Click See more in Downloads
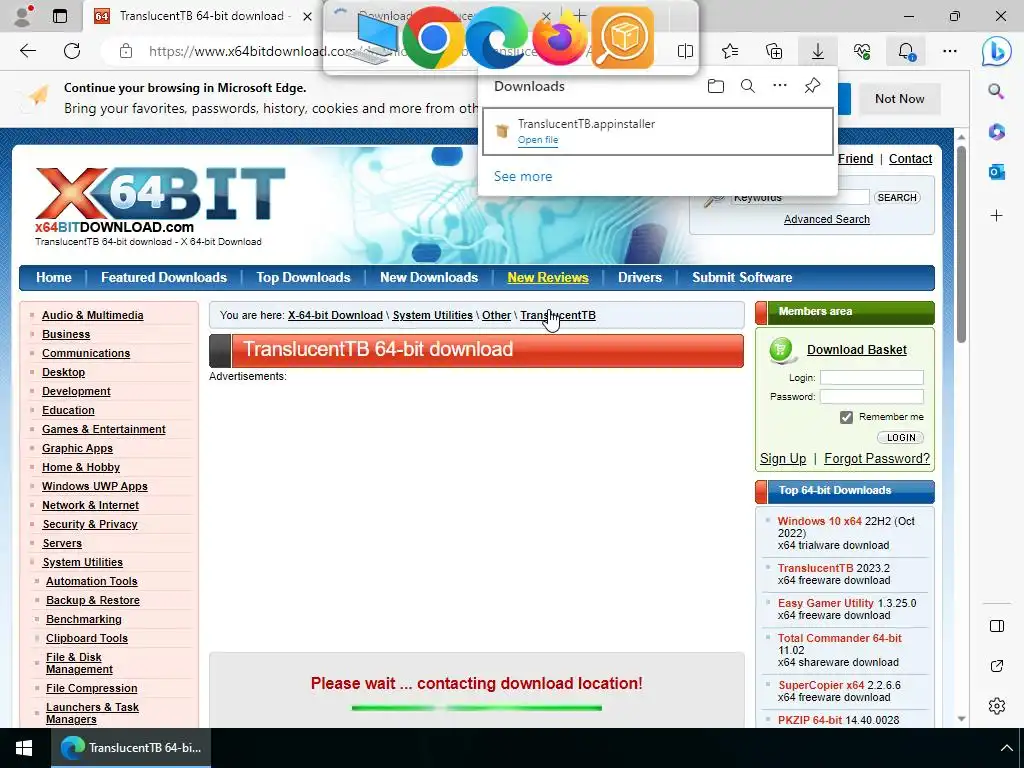This screenshot has height=768, width=1024. click(523, 176)
